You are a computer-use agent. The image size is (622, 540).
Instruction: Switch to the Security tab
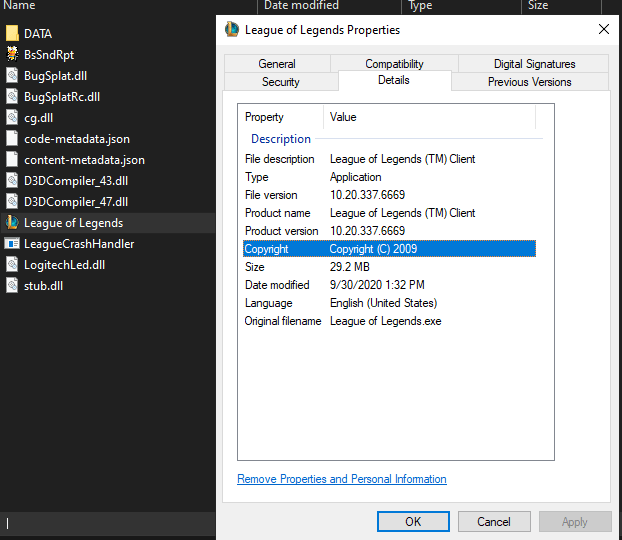click(281, 82)
